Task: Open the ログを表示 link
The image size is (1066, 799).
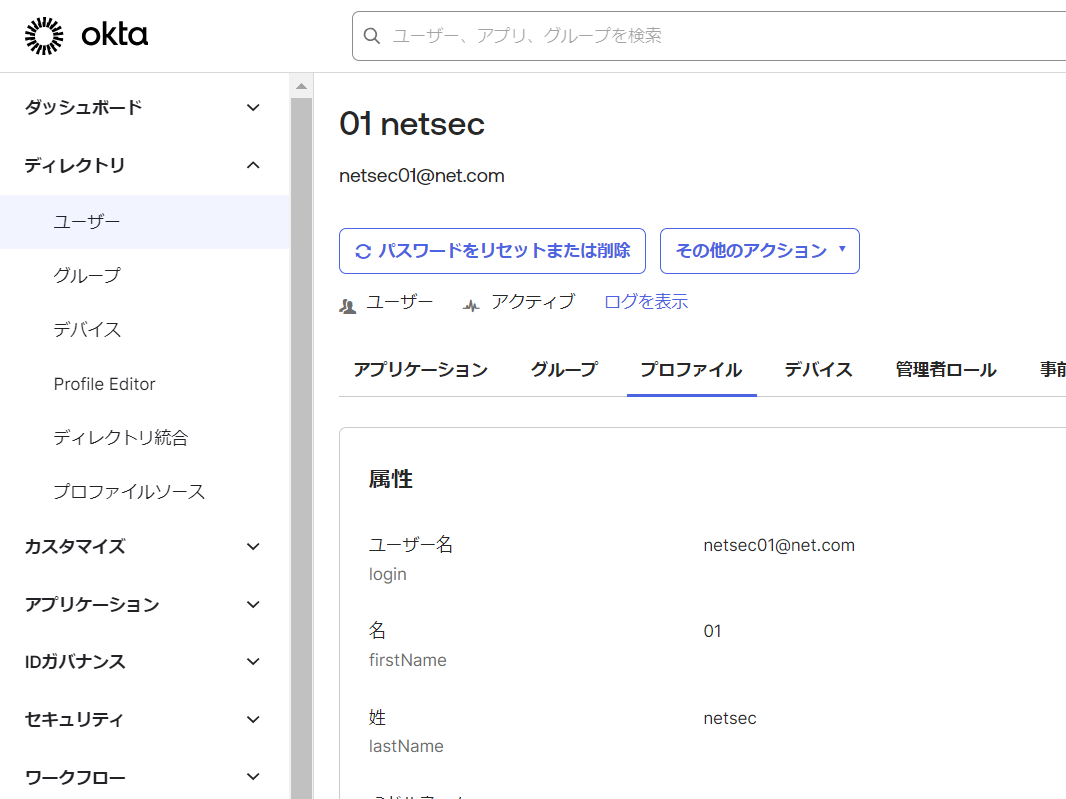Action: pyautogui.click(x=646, y=301)
